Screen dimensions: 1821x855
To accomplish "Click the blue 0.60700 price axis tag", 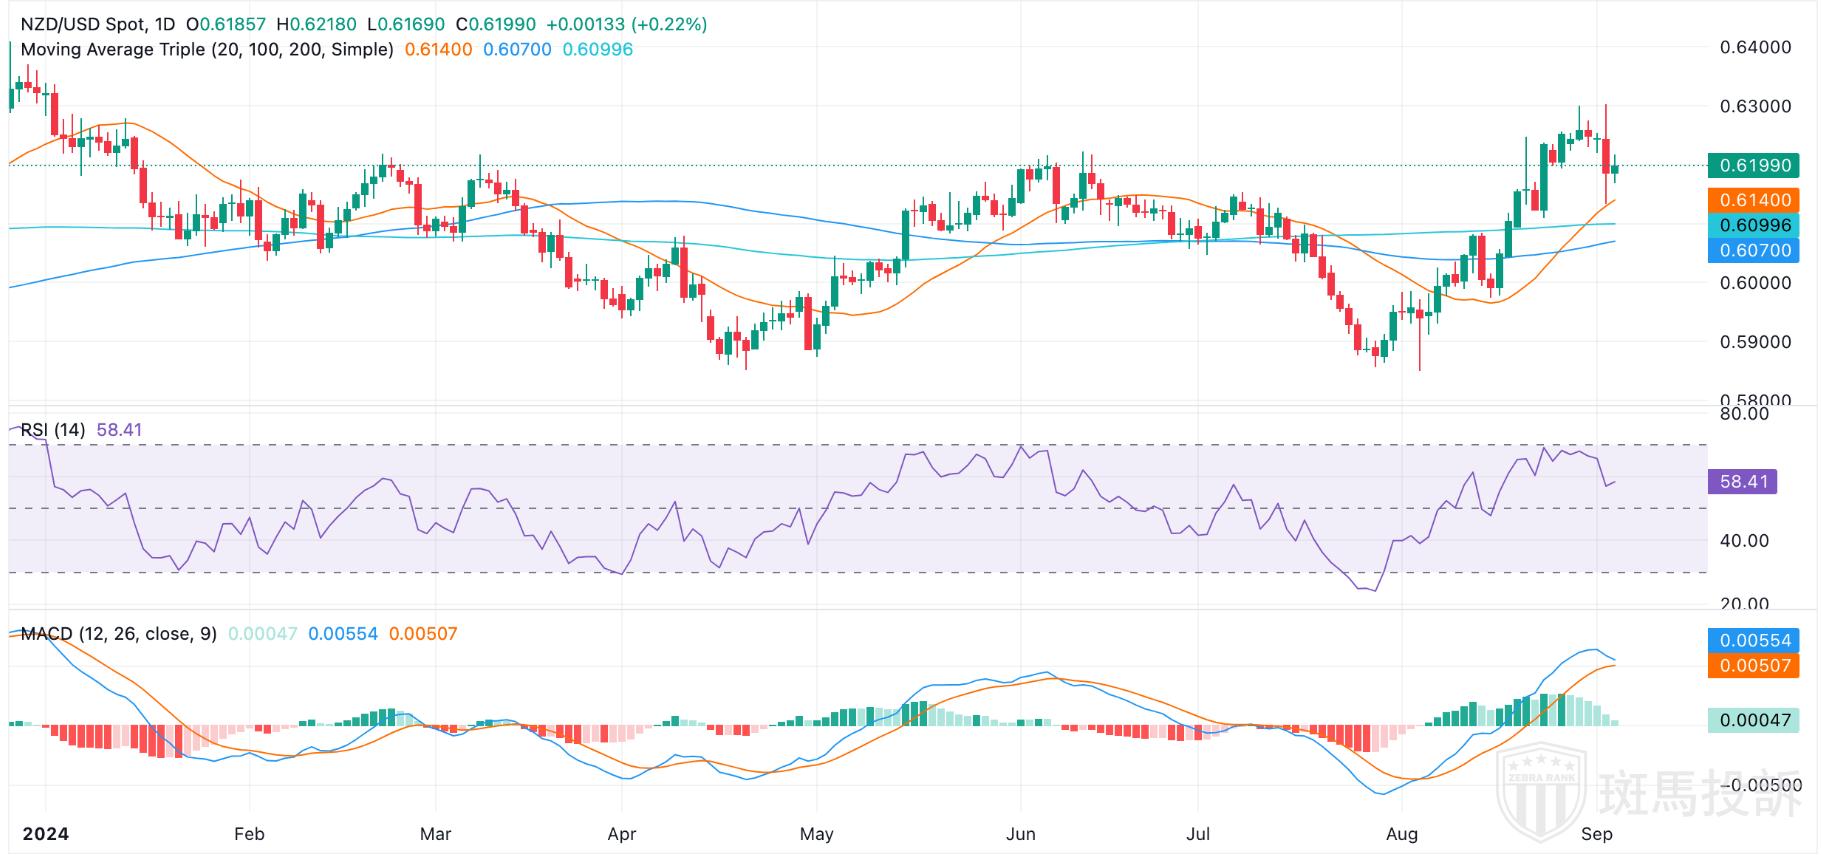I will 1754,250.
